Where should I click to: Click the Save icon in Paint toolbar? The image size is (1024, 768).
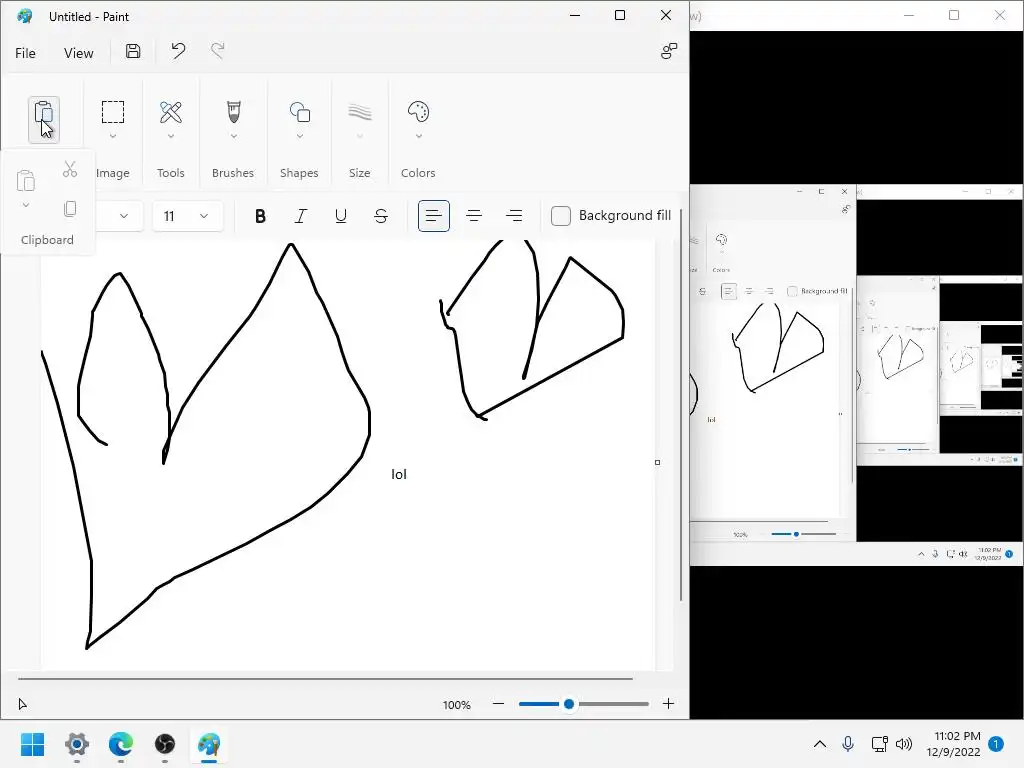coord(133,52)
